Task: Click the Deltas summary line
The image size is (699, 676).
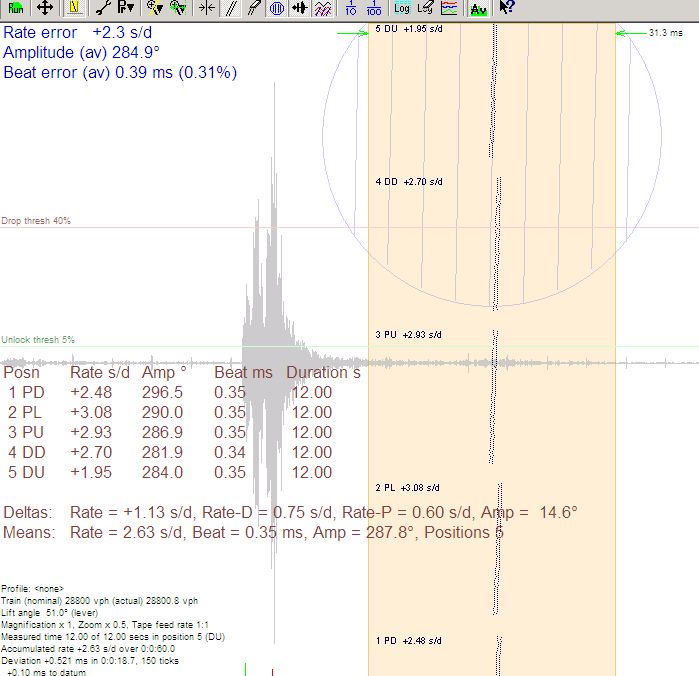Action: [x=290, y=512]
